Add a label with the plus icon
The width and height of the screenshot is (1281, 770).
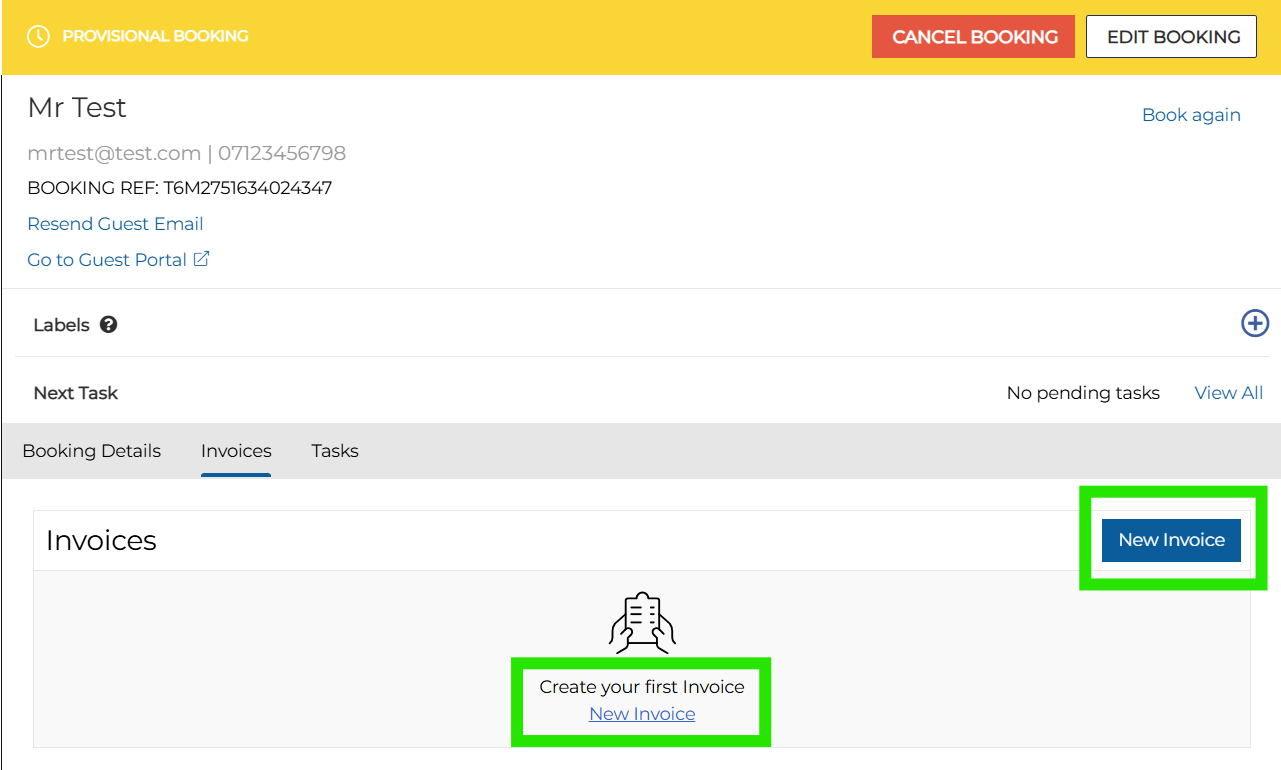pos(1254,323)
